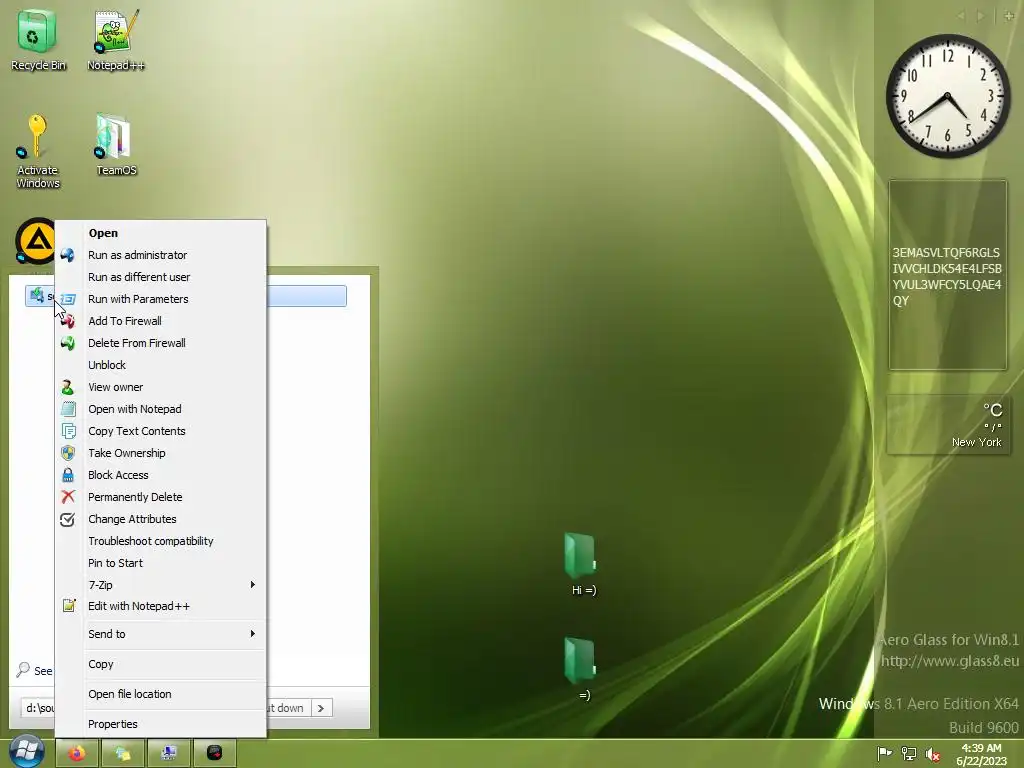Click Unblock in the context menu
This screenshot has height=768, width=1024.
point(161,365)
